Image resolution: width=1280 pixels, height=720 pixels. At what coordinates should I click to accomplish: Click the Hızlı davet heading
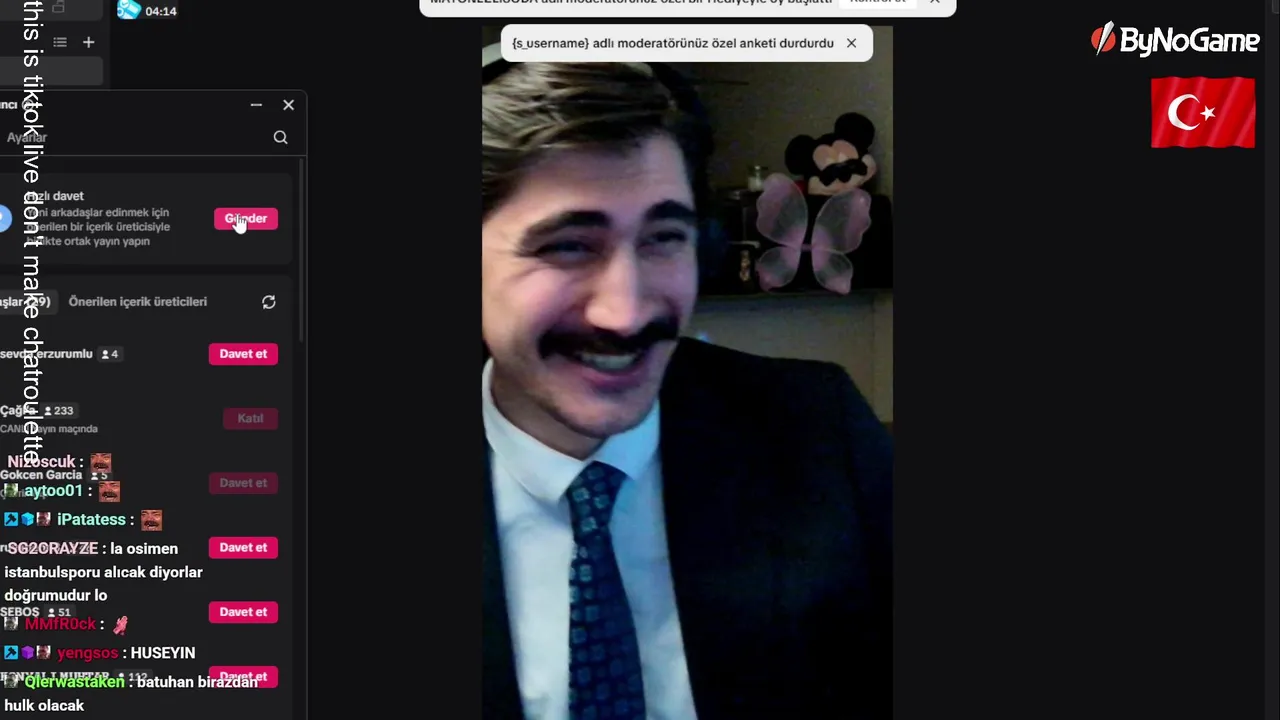[x=56, y=196]
